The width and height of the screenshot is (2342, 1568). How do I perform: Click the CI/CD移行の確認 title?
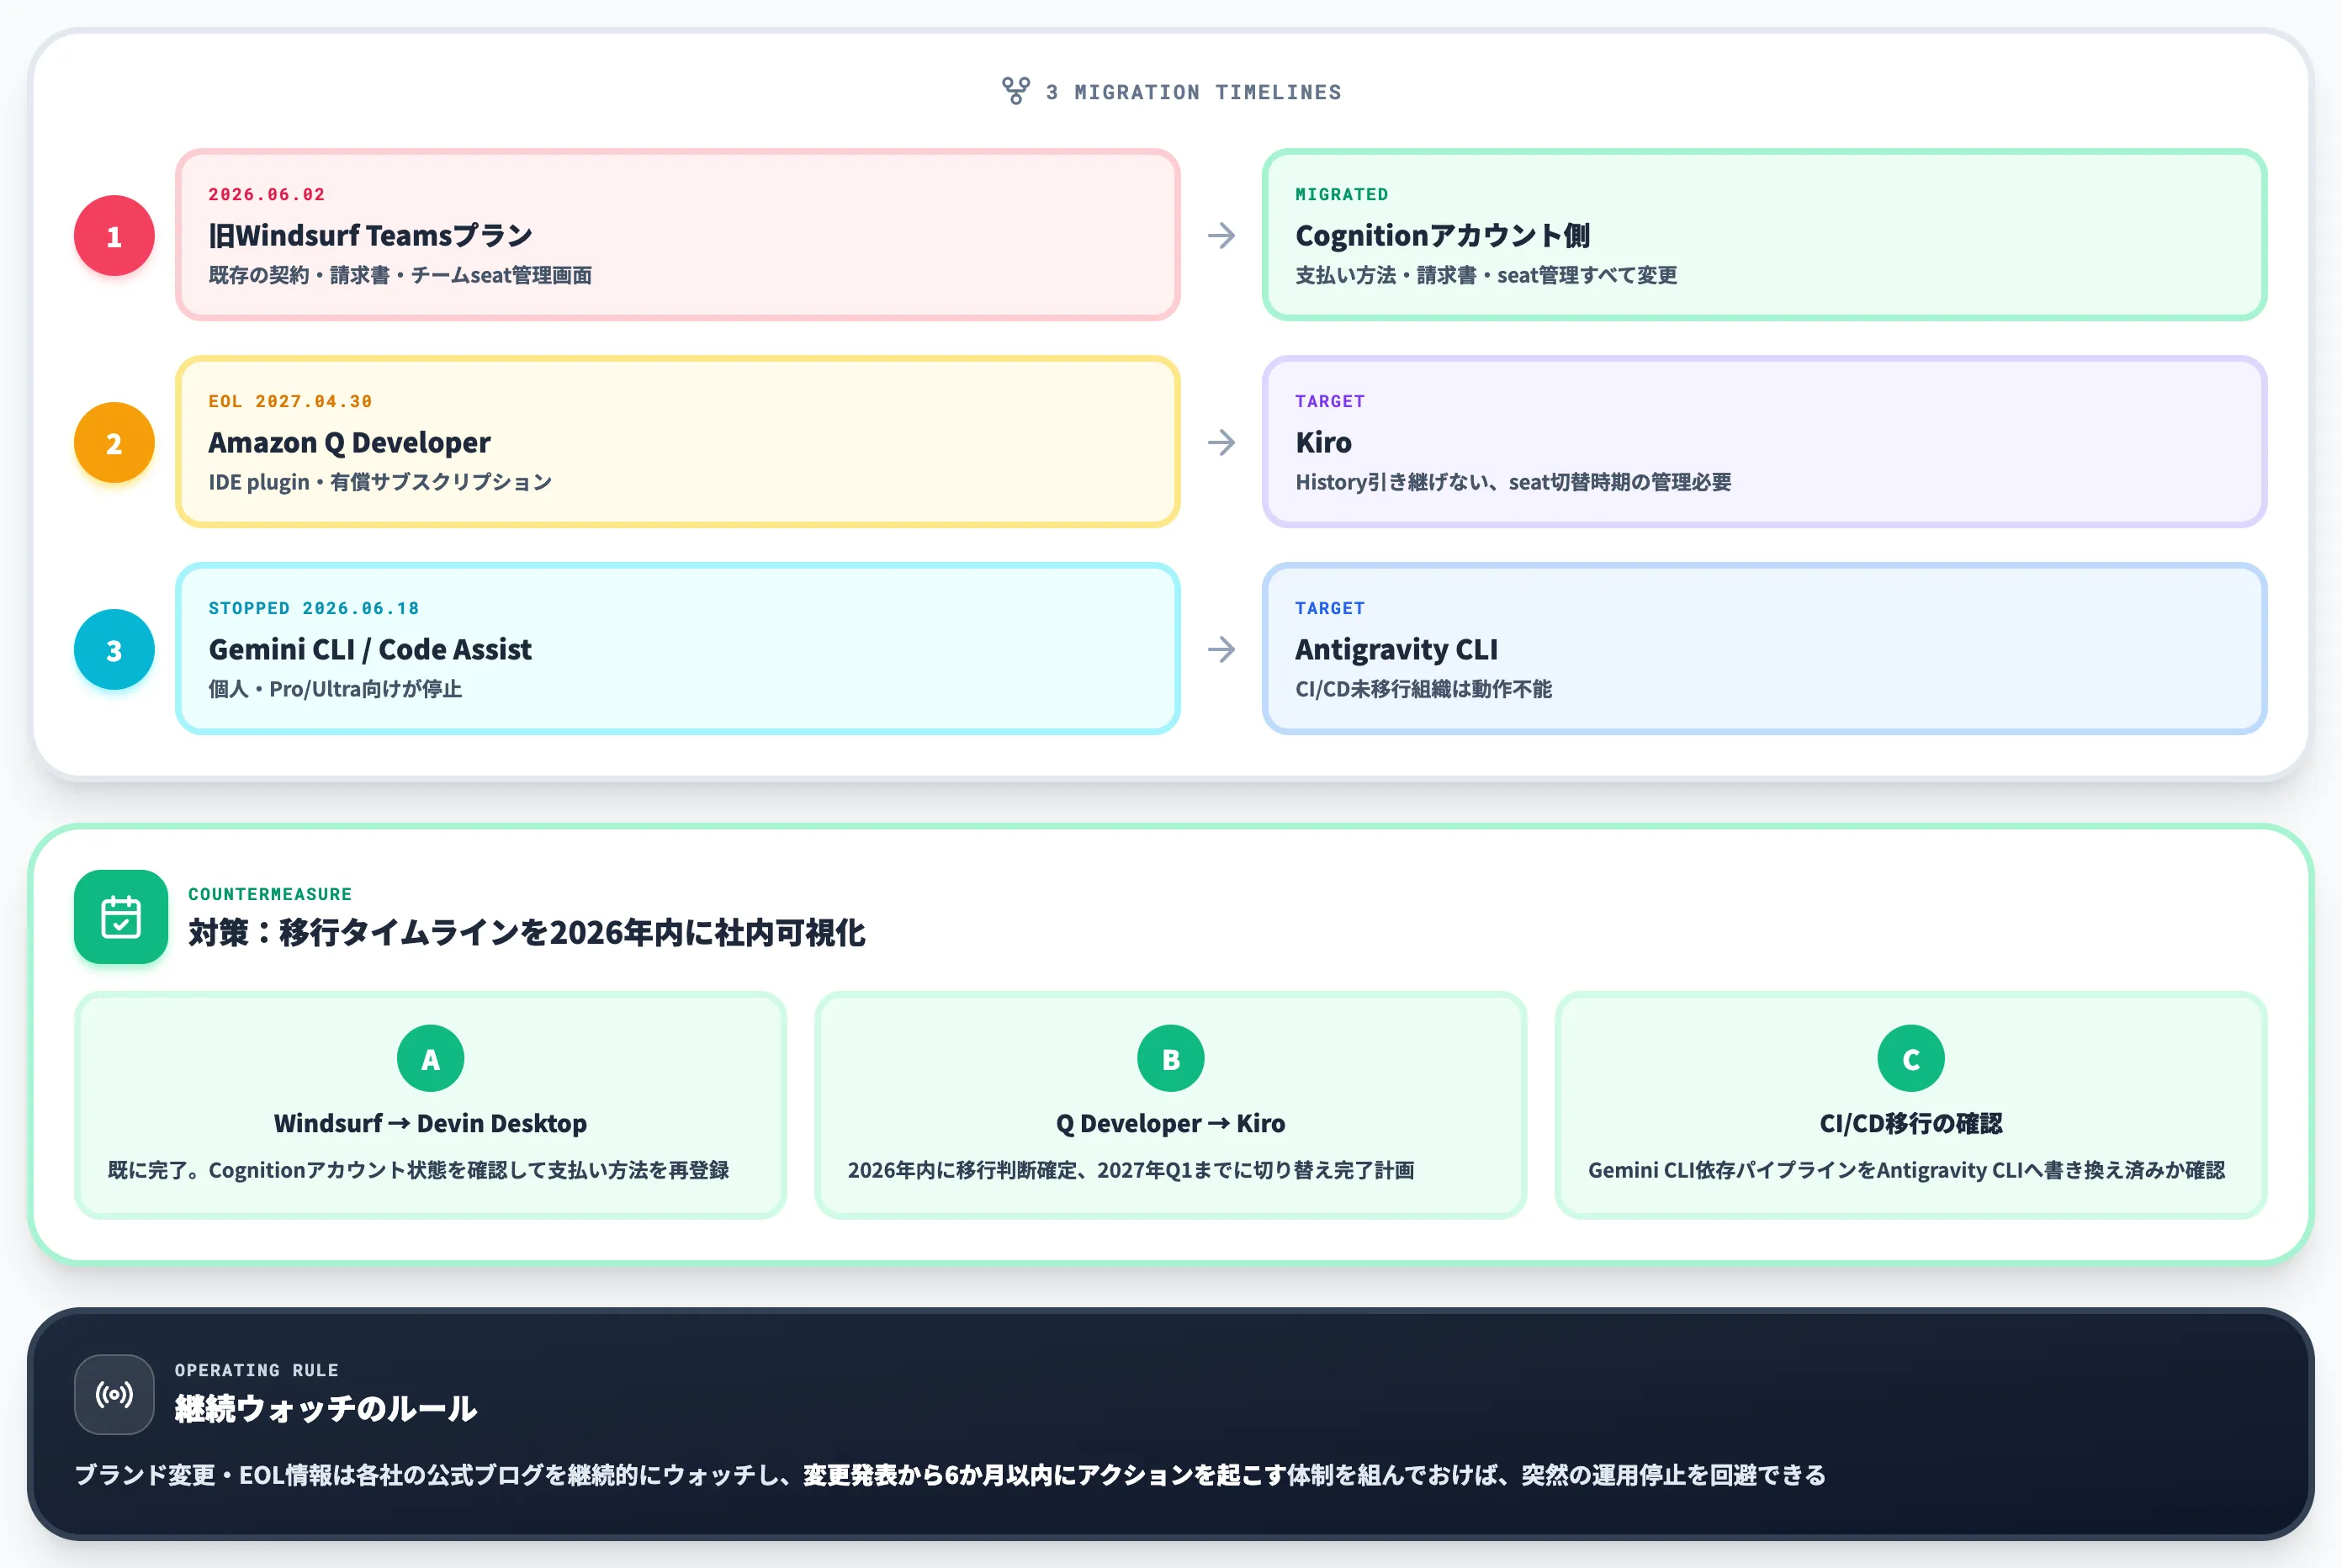tap(1911, 1123)
